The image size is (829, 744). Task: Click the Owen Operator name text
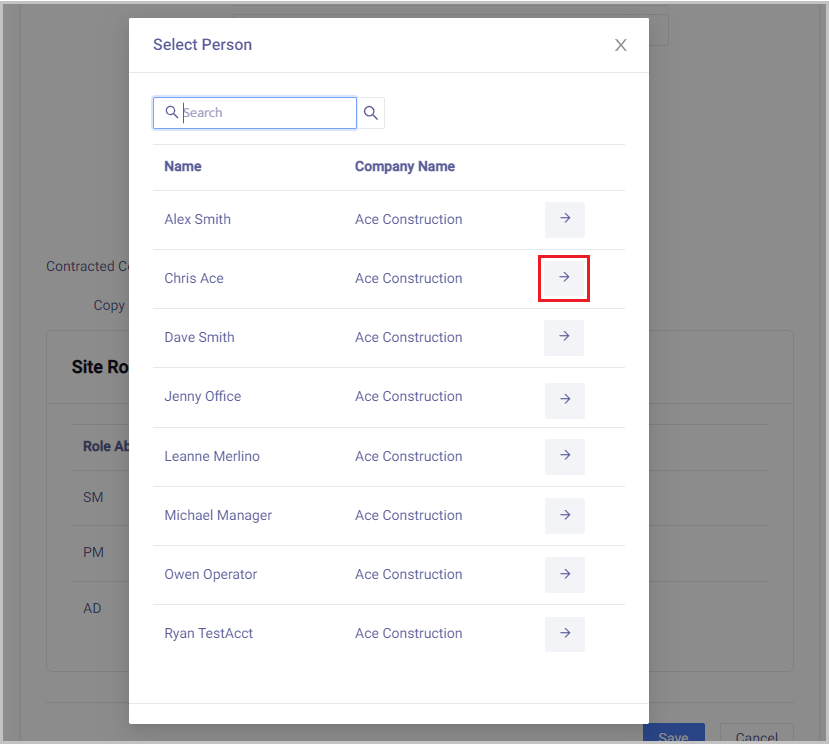[210, 574]
